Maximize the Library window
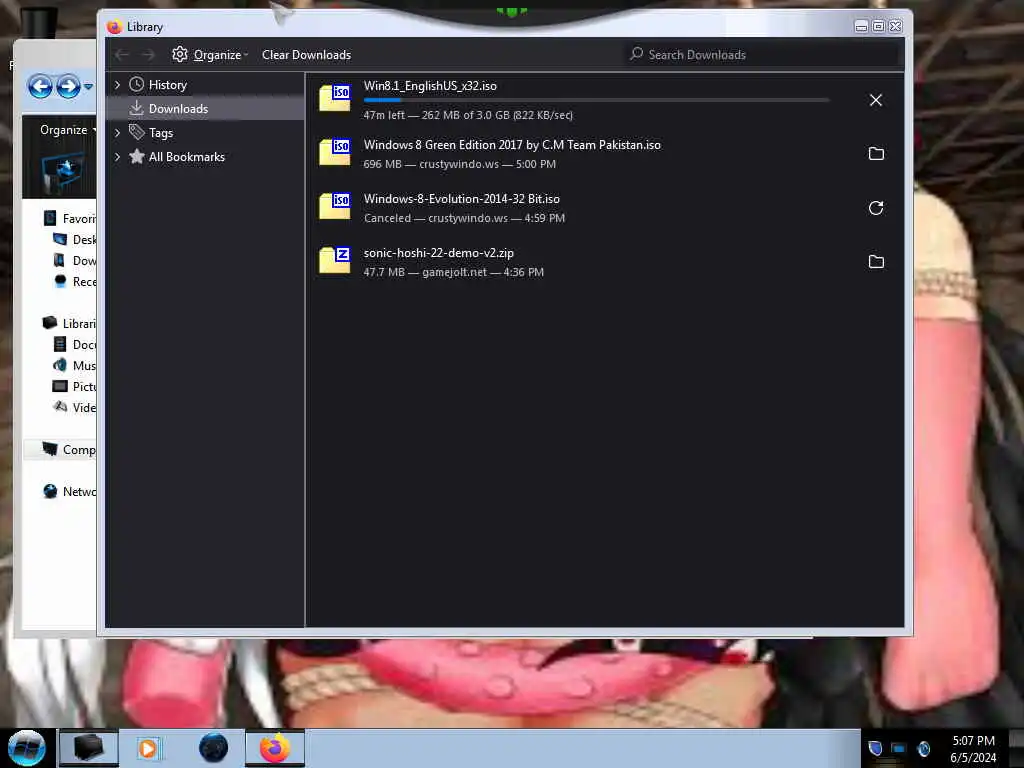Screen dimensions: 1024x768 point(878,26)
